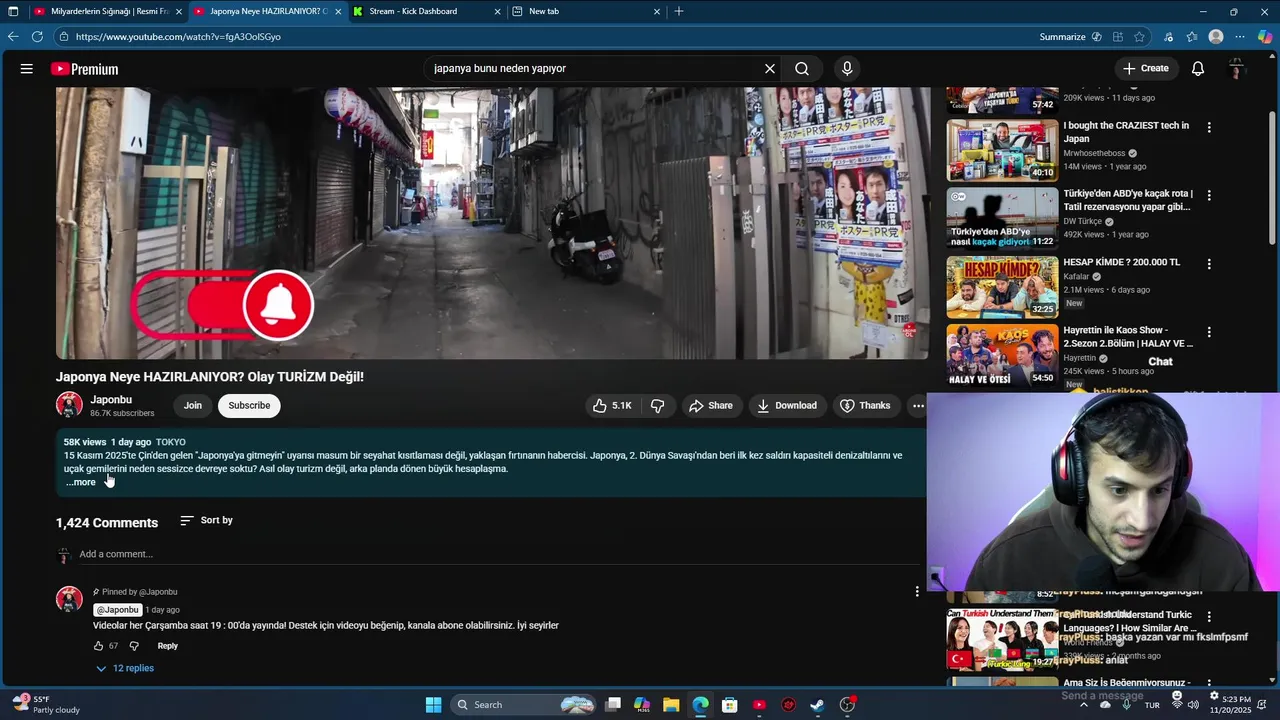The image size is (1280, 720).
Task: Open options for HESAP KİMDE video
Action: pyautogui.click(x=1209, y=264)
